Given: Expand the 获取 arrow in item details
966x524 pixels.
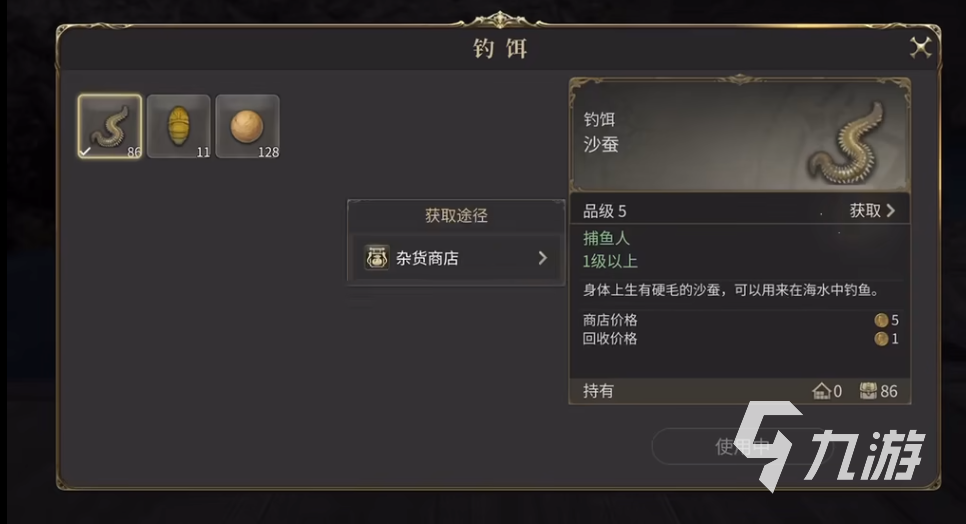Looking at the screenshot, I should tap(890, 211).
